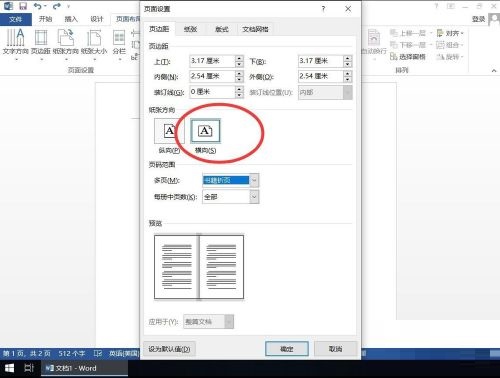The height and width of the screenshot is (378, 500).
Task: Switch to the 文档网格 document grid tab
Action: click(x=255, y=29)
